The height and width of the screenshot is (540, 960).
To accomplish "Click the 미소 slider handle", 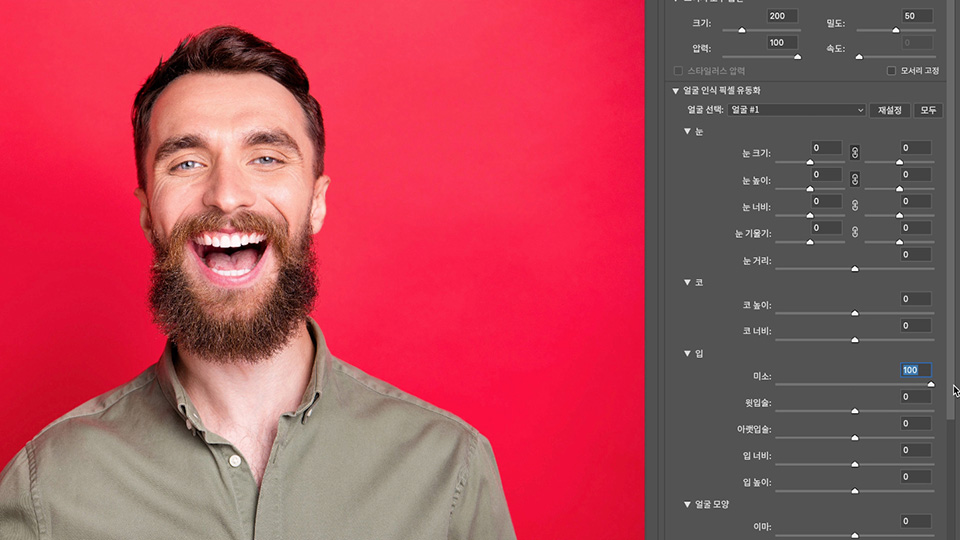I will pos(931,384).
